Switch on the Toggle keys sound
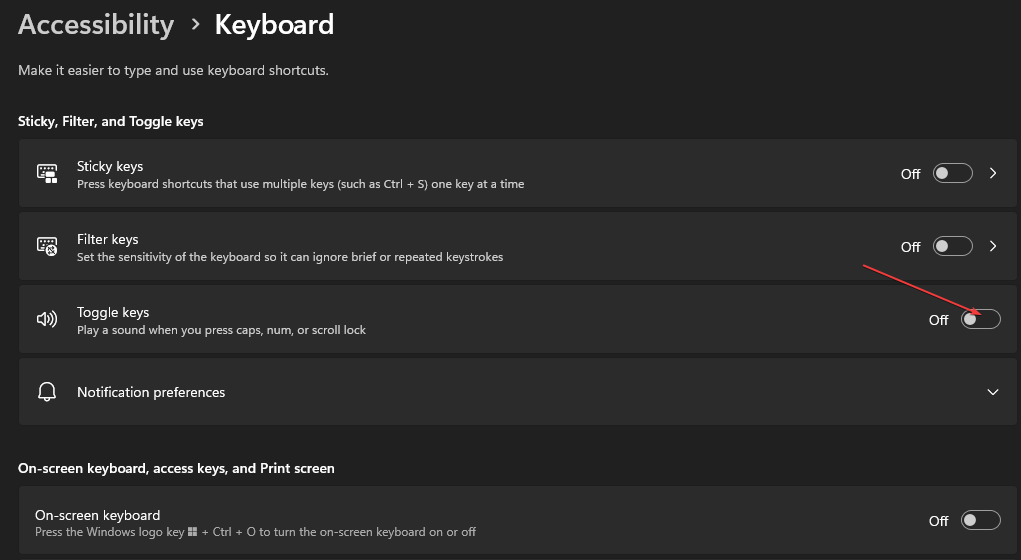 (980, 320)
